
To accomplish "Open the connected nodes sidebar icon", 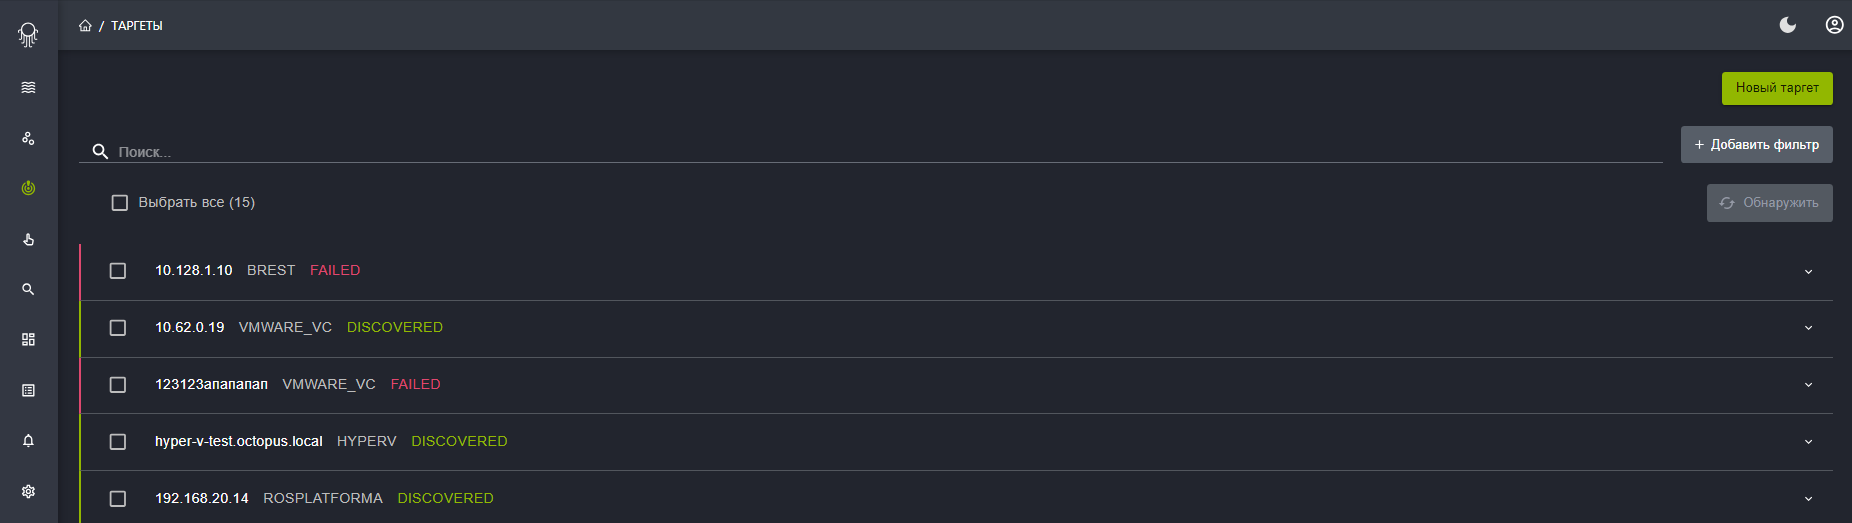I will pos(28,138).
